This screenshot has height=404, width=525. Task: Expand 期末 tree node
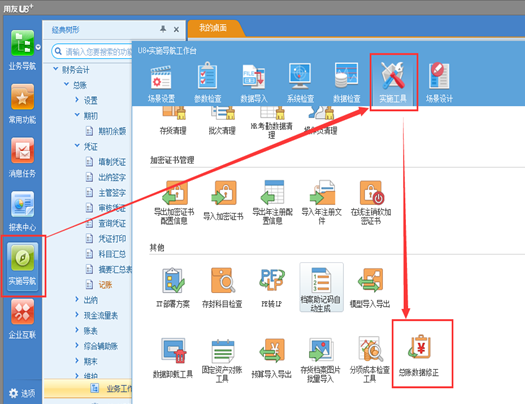coord(77,361)
